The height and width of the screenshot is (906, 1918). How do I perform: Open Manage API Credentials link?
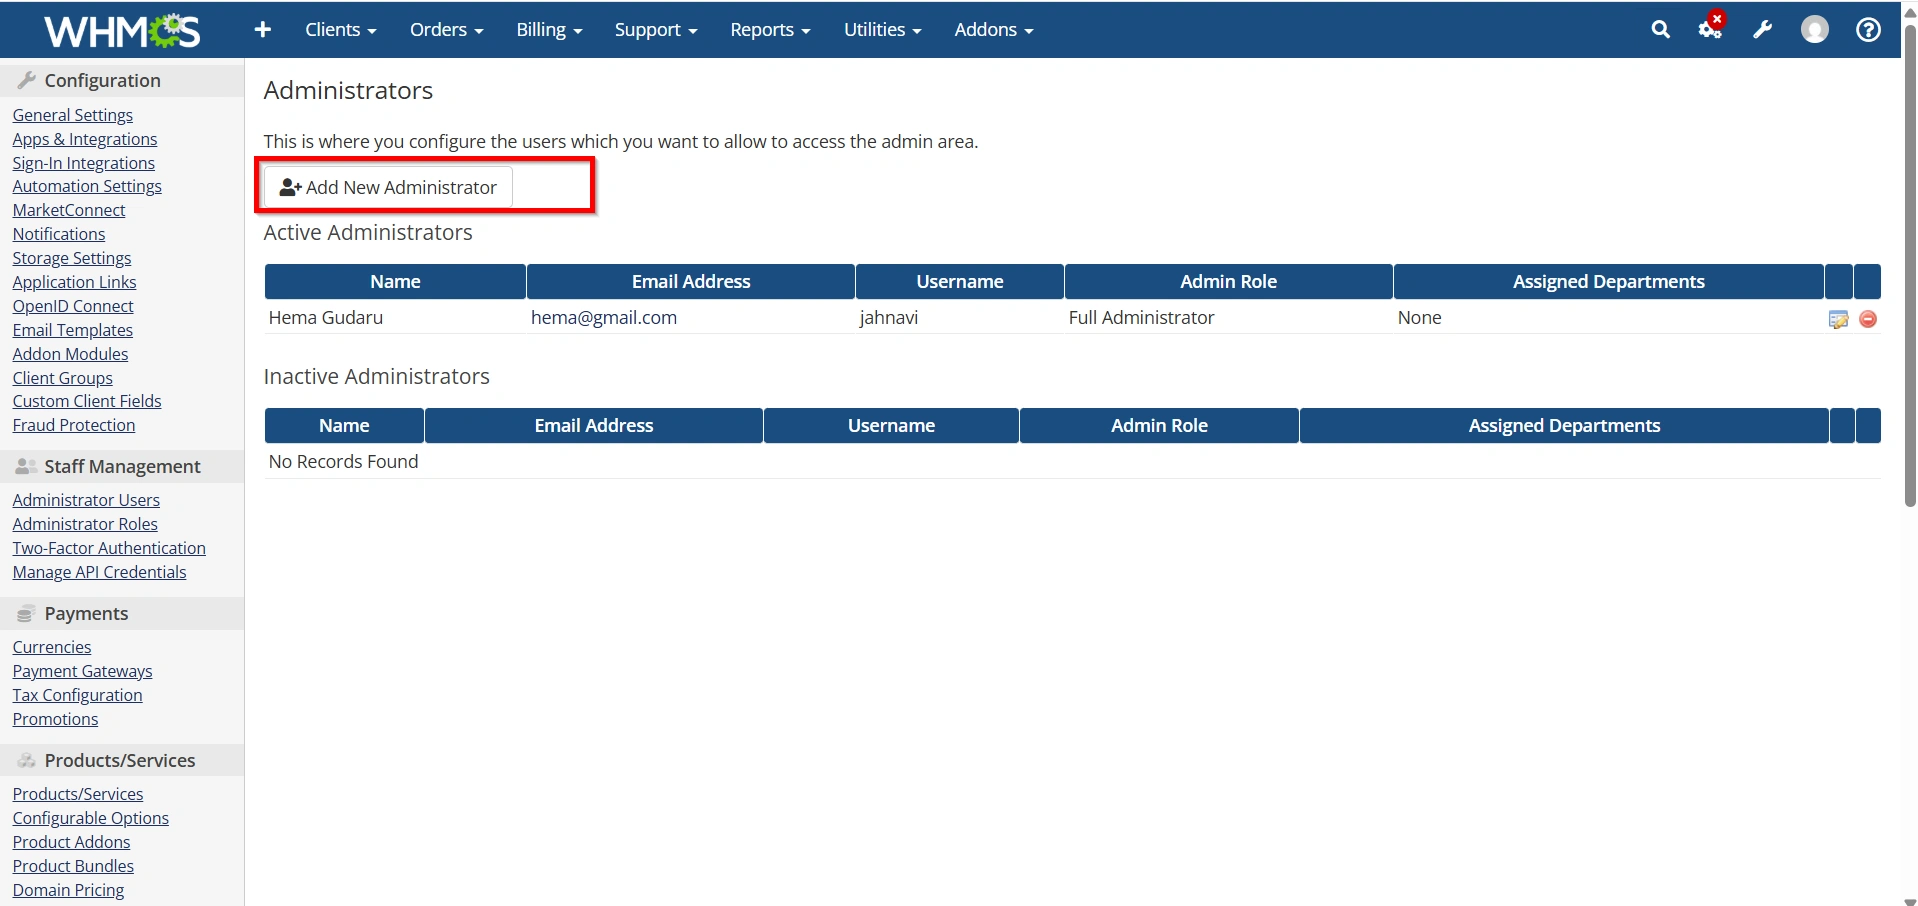[99, 572]
